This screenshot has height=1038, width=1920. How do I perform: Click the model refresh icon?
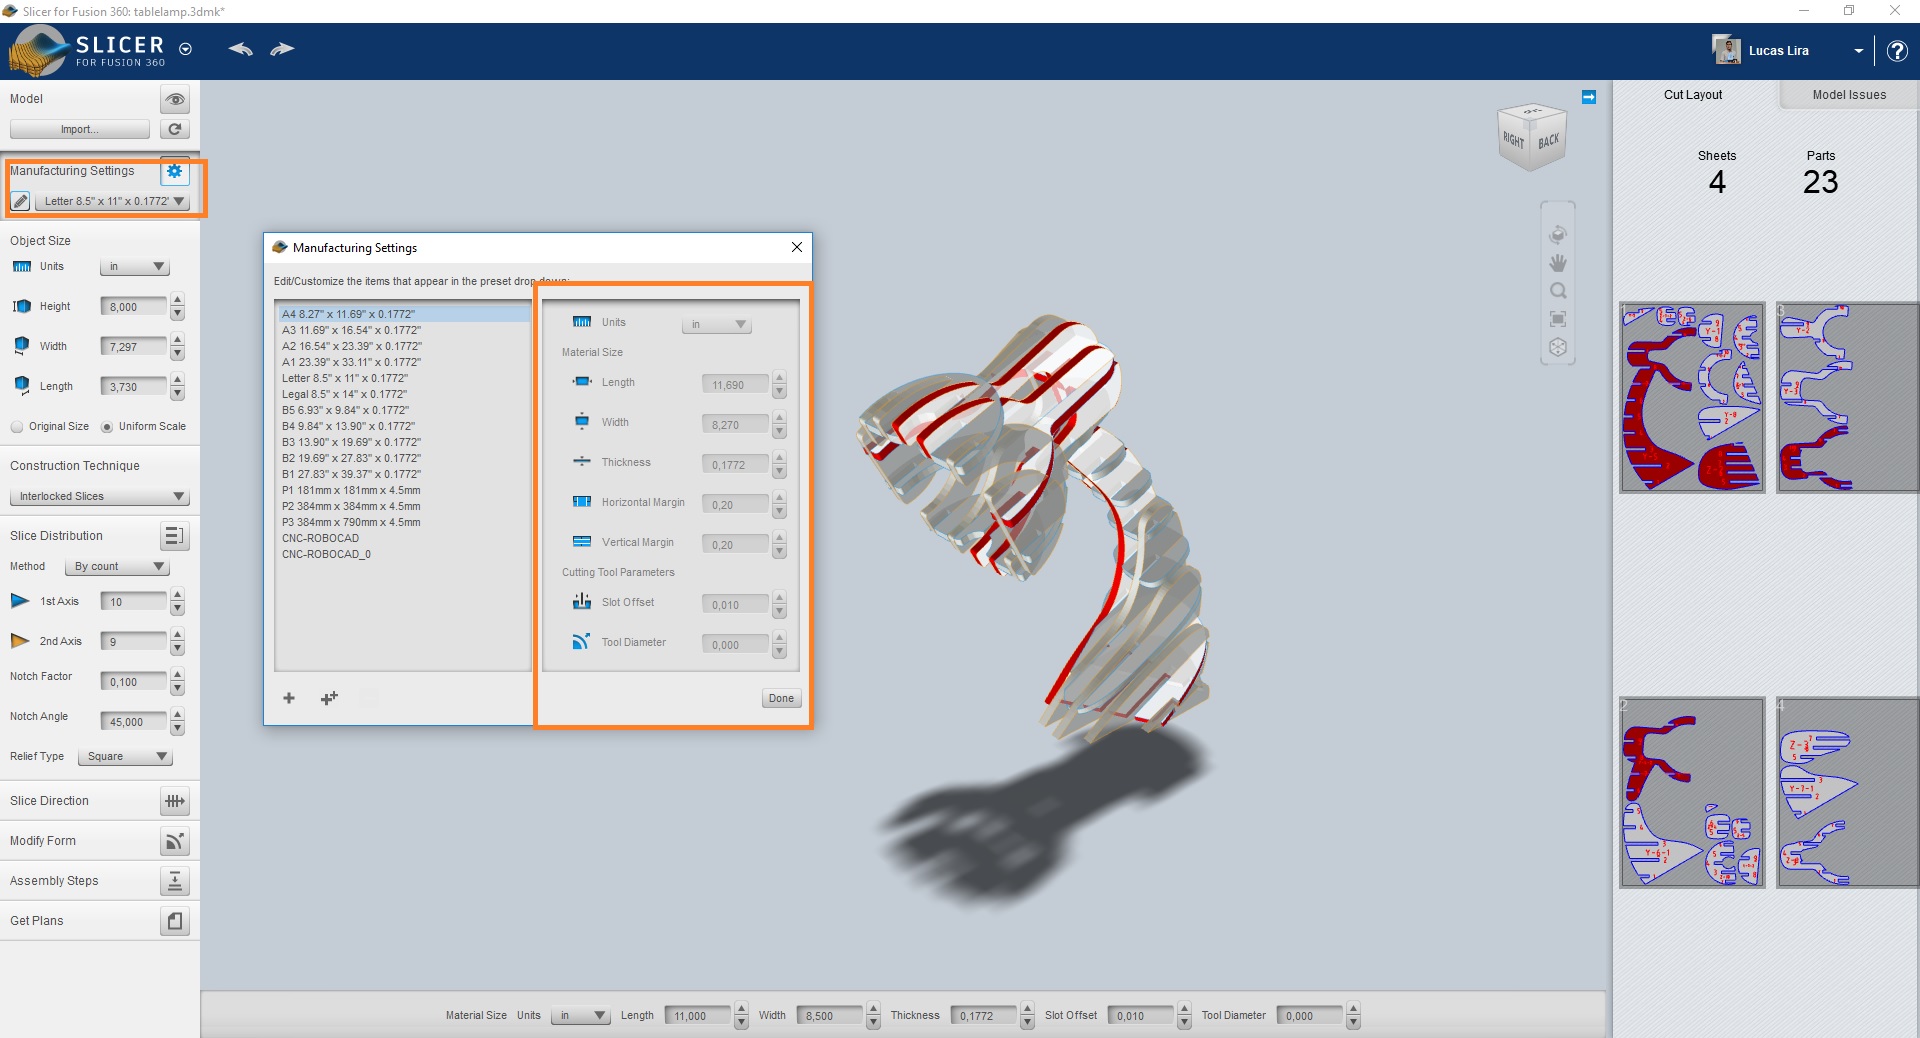[175, 129]
